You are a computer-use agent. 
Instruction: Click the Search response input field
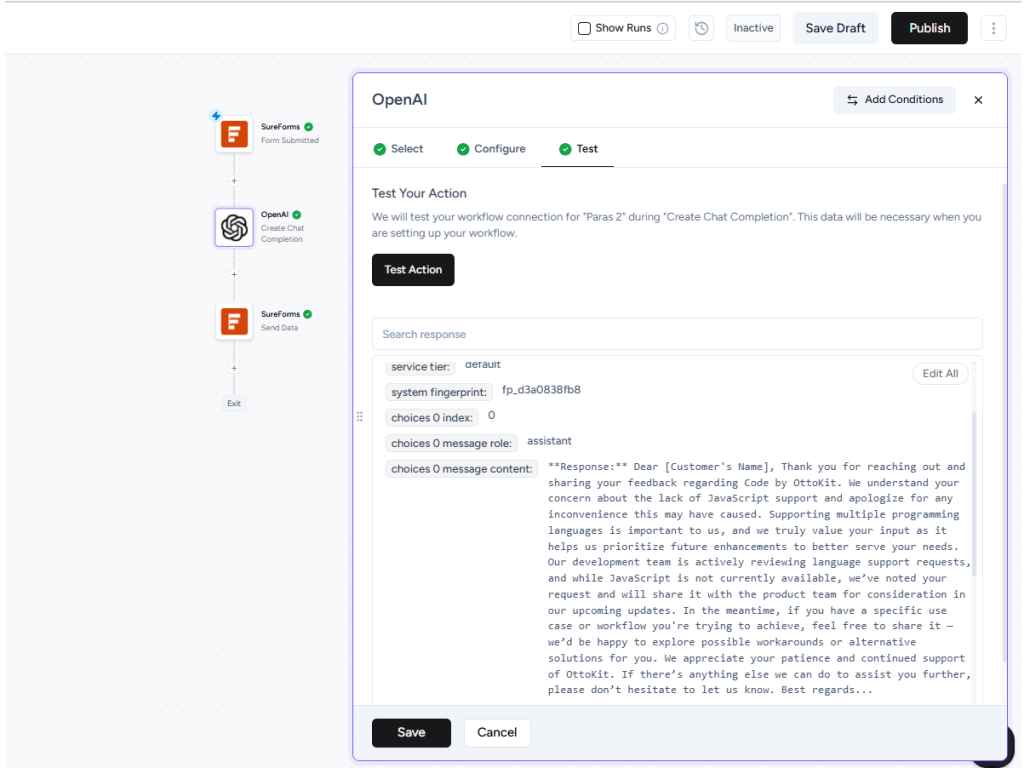[x=676, y=334]
